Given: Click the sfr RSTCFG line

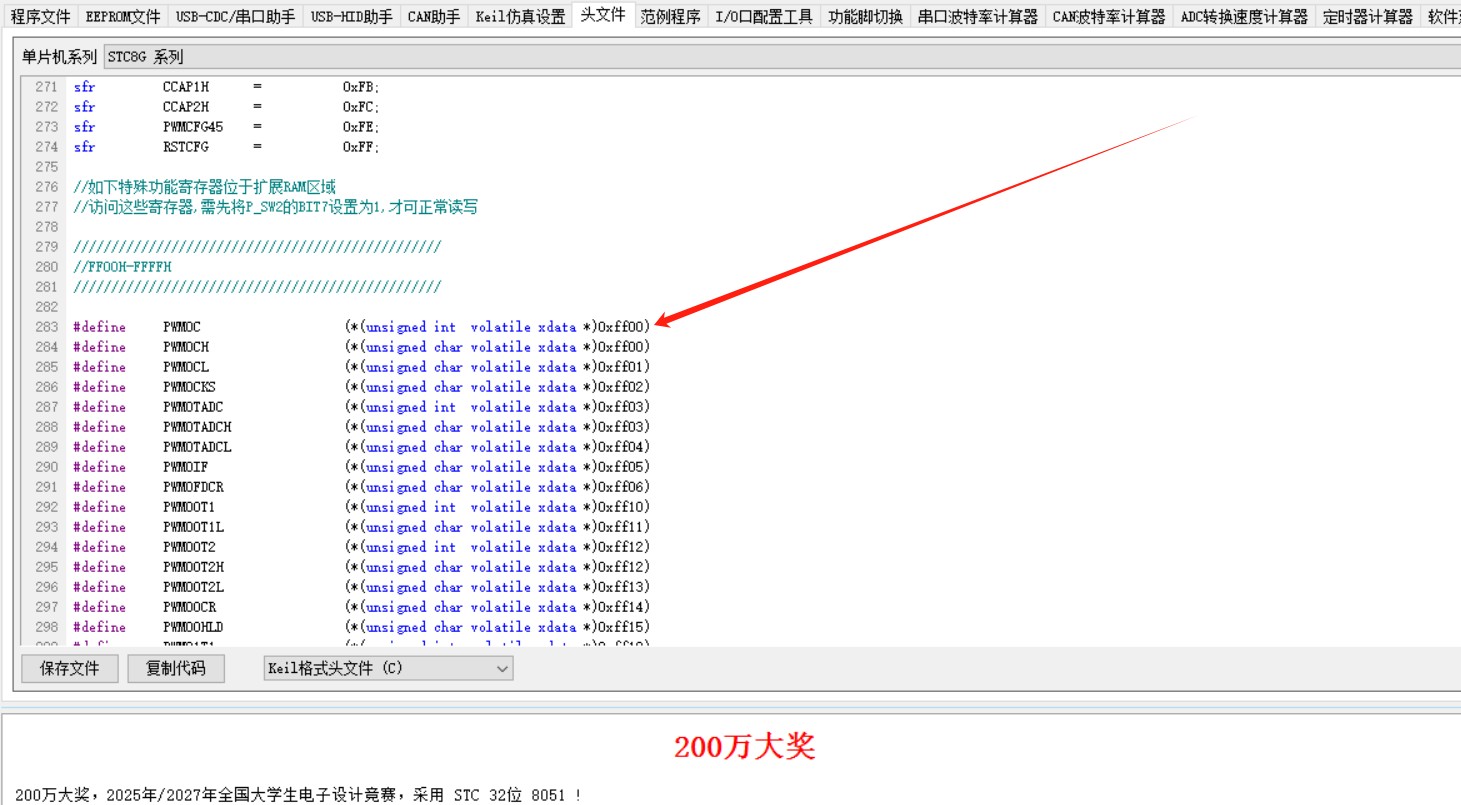Looking at the screenshot, I should click(x=227, y=147).
